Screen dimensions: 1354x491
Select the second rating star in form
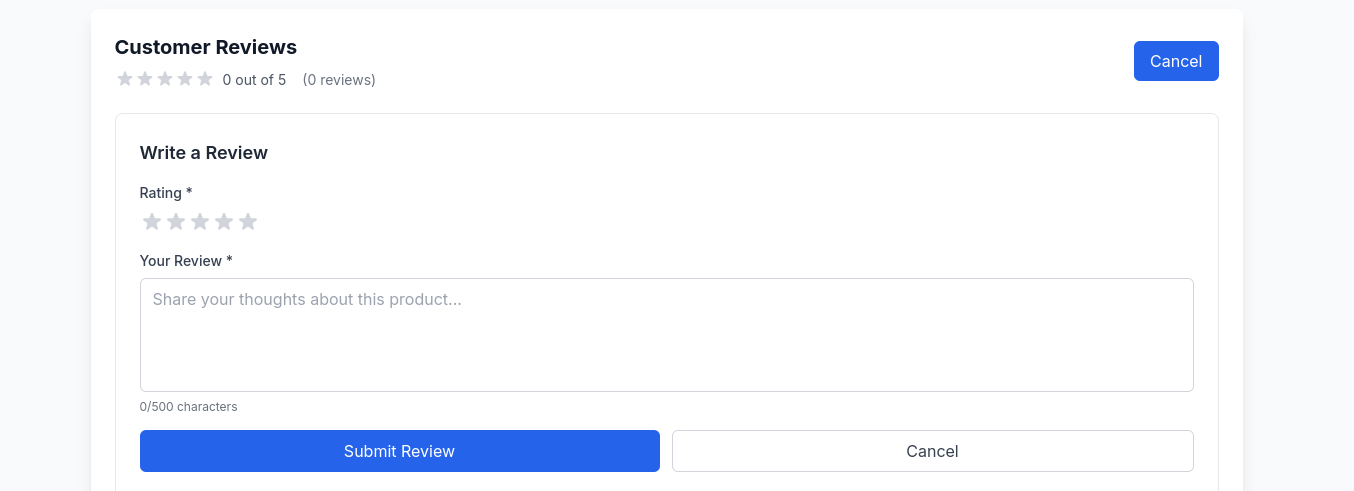tap(176, 221)
